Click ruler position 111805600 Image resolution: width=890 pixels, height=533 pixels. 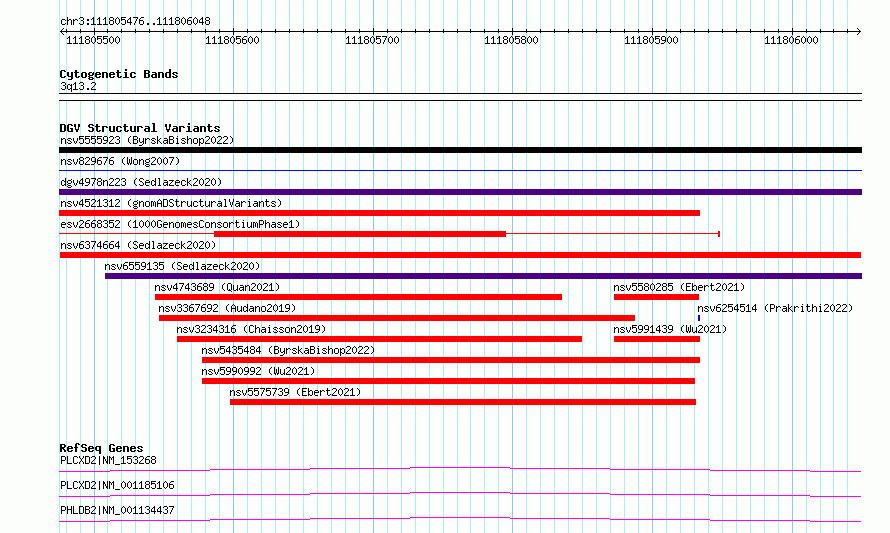tap(232, 40)
